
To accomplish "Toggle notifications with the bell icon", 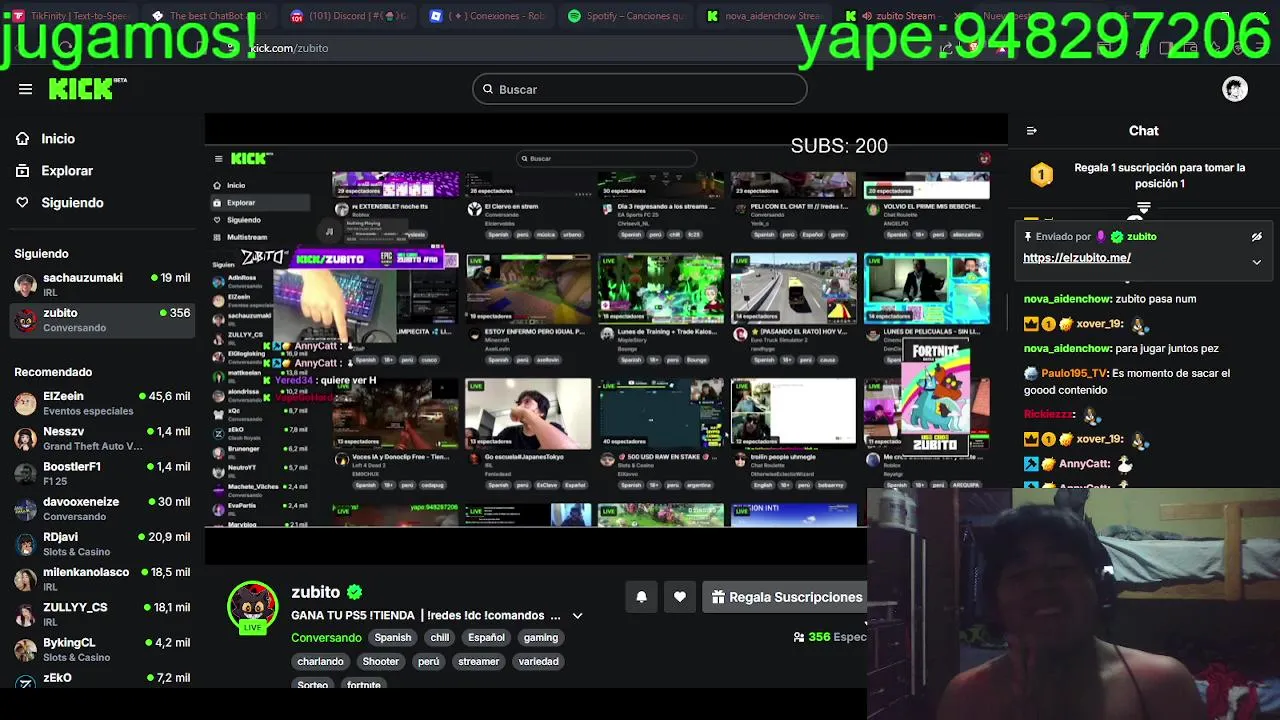I will coord(642,597).
